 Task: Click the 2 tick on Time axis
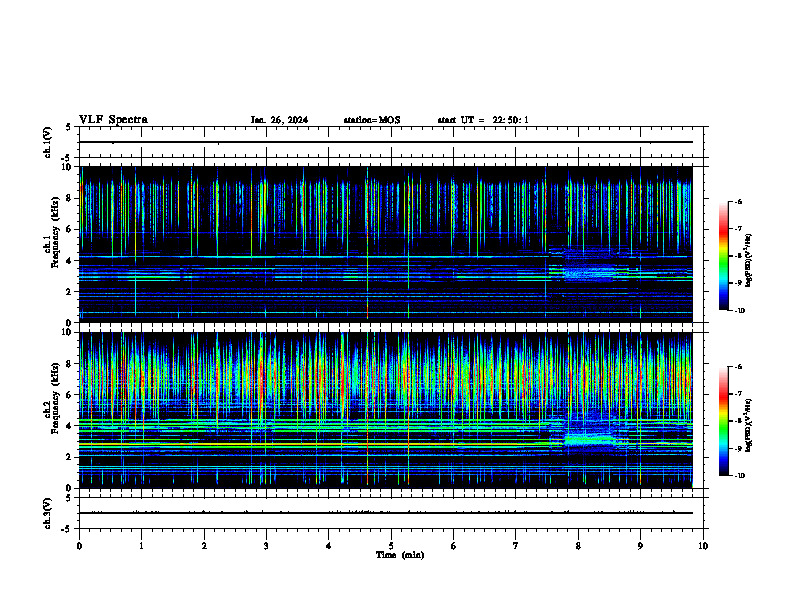[204, 546]
